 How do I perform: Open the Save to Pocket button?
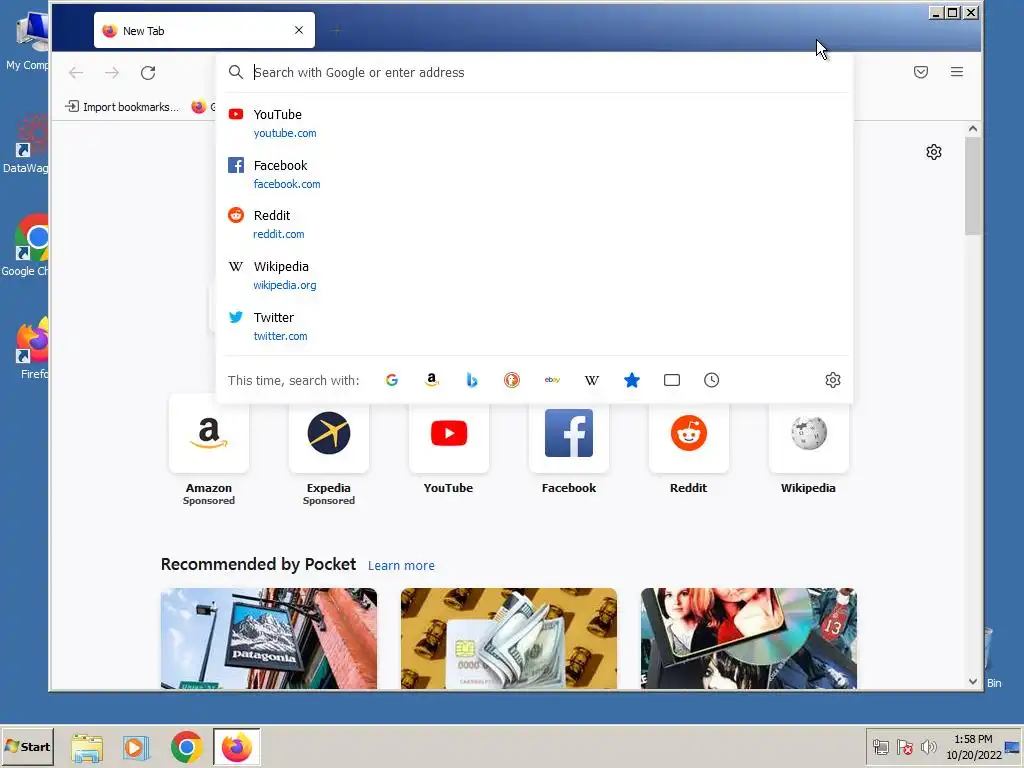921,72
